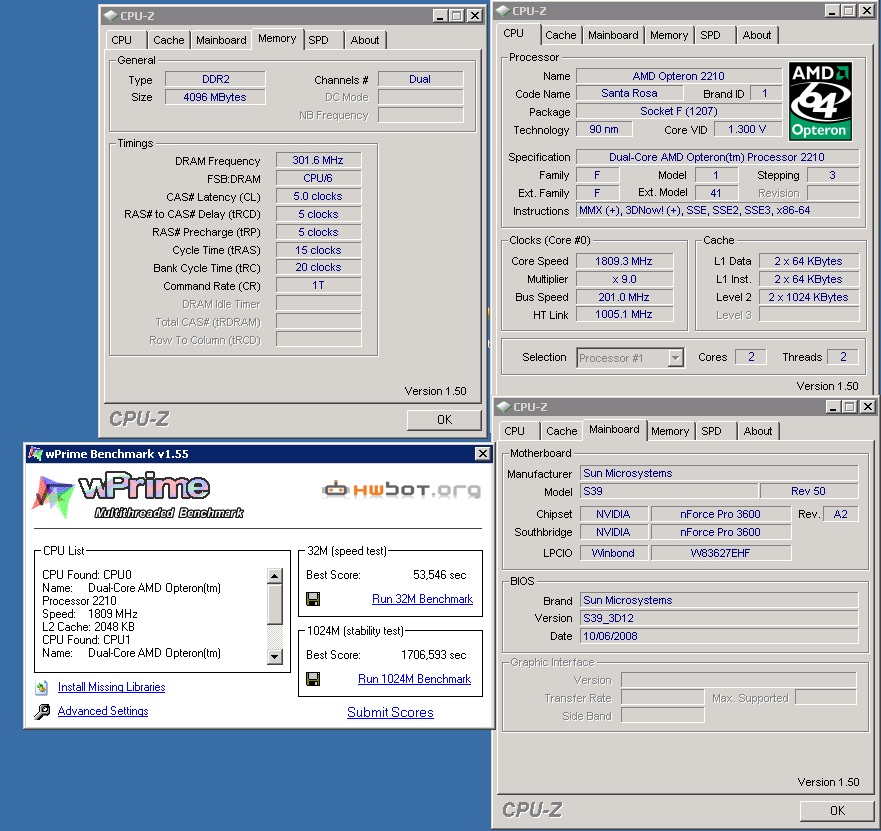Click memory size field 4096 MBytes
The height and width of the screenshot is (831, 881).
coord(215,97)
